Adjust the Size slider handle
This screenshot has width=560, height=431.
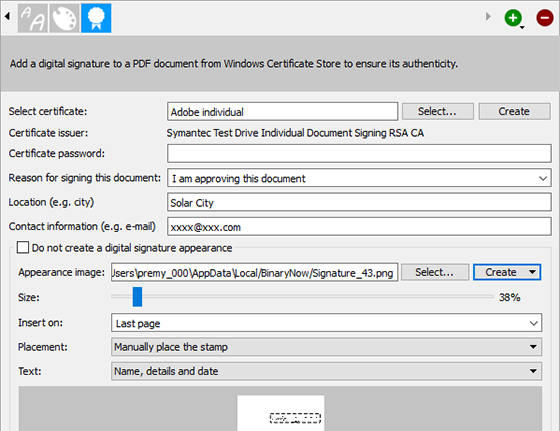click(137, 296)
